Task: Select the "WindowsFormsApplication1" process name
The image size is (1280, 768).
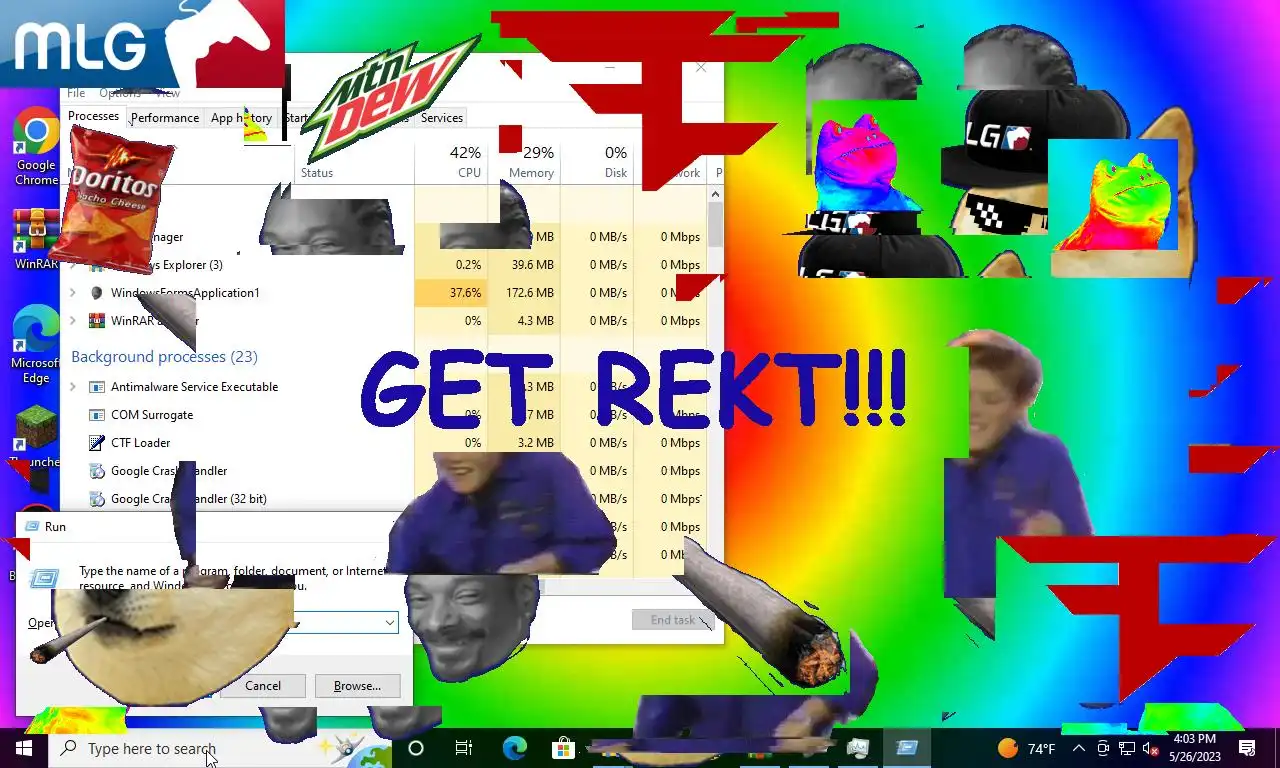Action: (x=185, y=293)
